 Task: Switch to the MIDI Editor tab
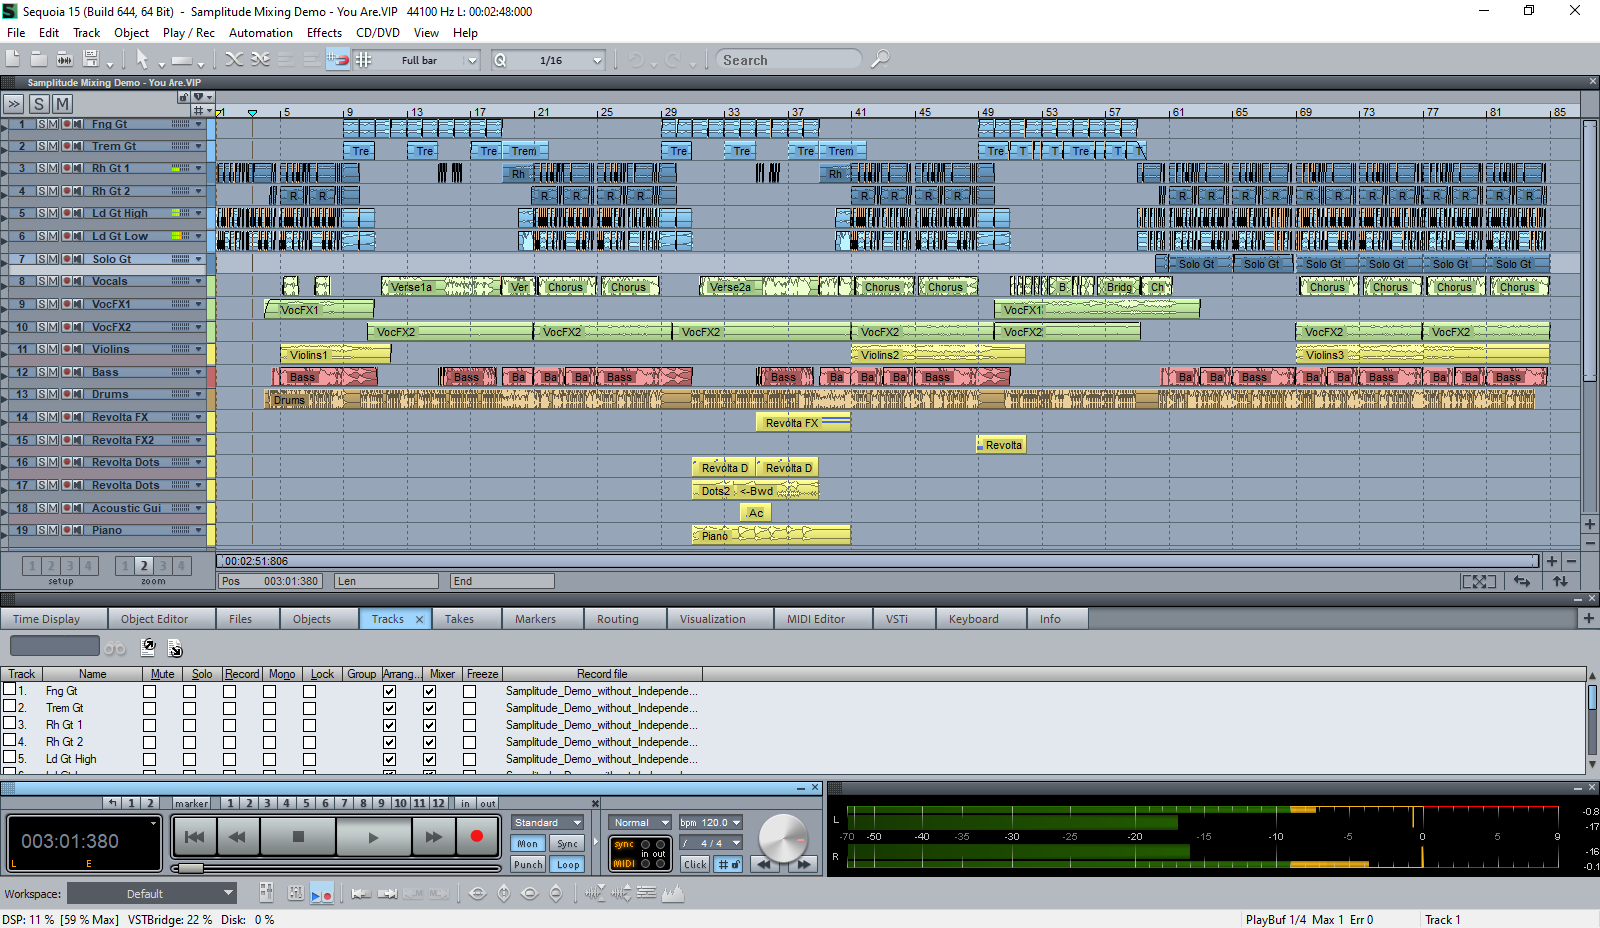[x=816, y=619]
